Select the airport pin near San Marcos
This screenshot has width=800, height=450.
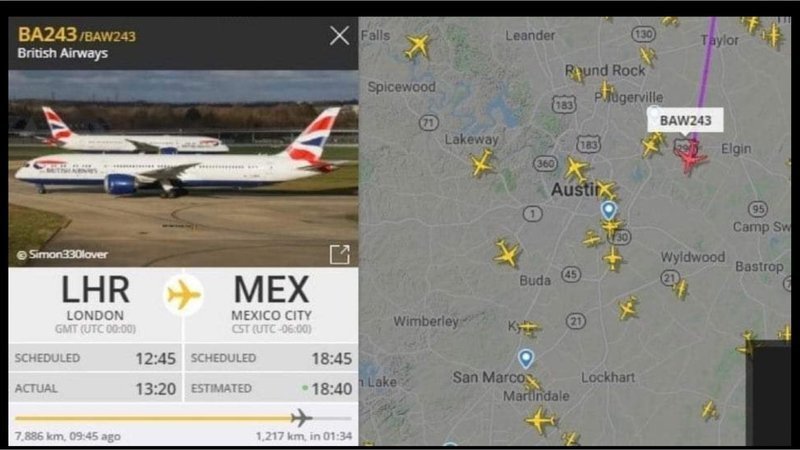tap(526, 358)
